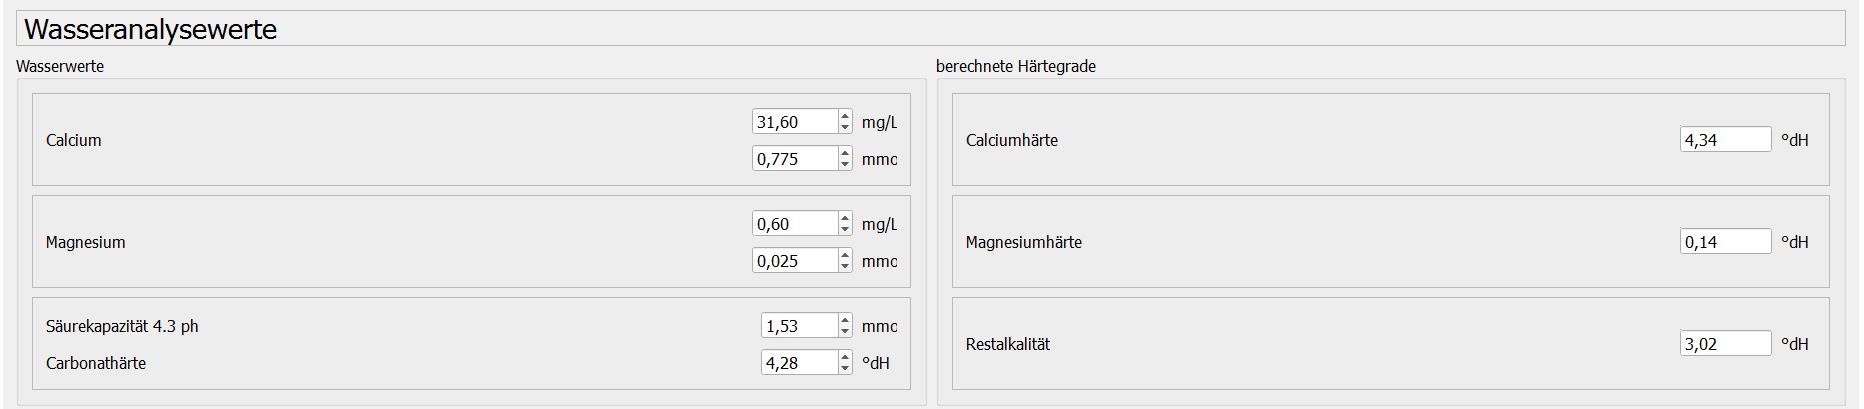The image size is (1864, 409).
Task: Select the Carbonathärte °dH input field
Action: click(x=798, y=363)
